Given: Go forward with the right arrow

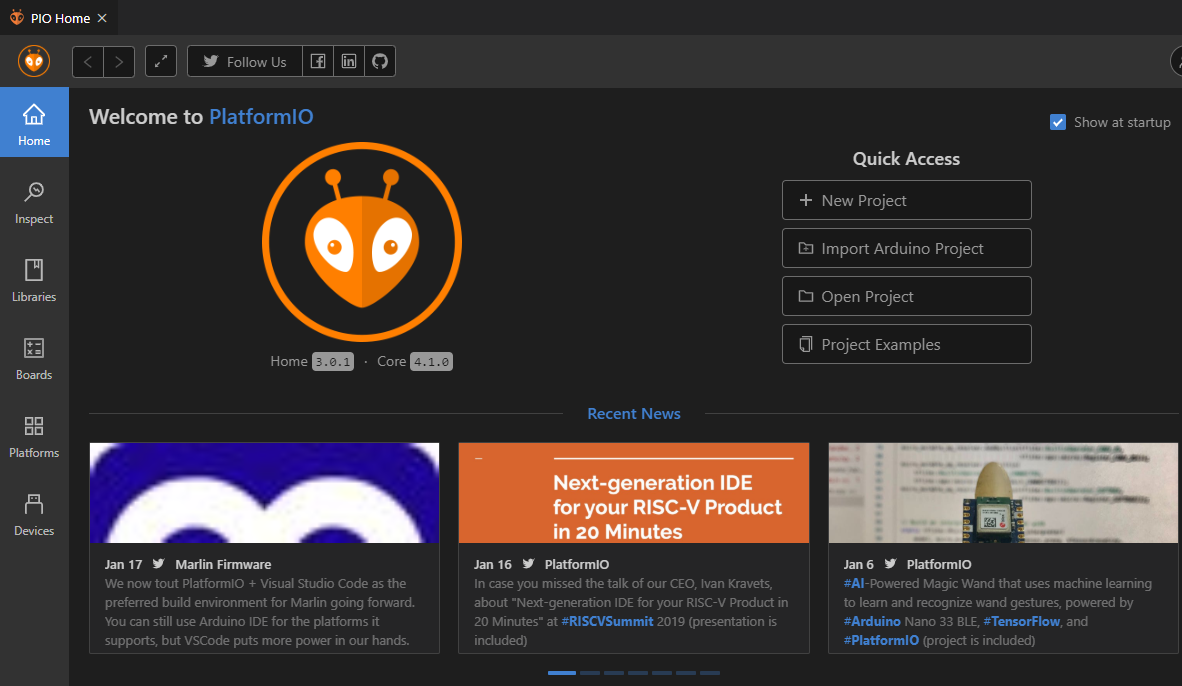Looking at the screenshot, I should pos(119,62).
